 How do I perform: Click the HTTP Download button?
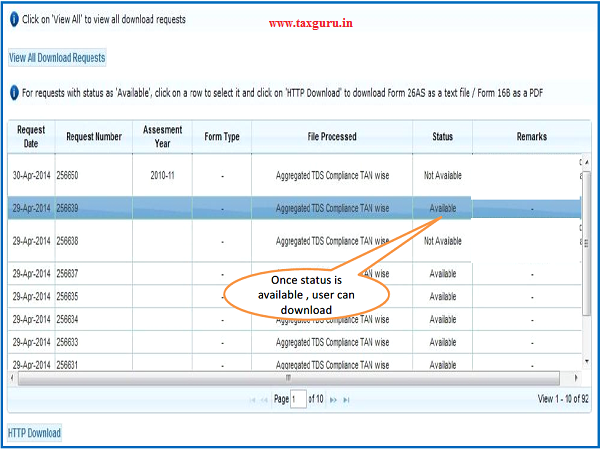tap(35, 433)
